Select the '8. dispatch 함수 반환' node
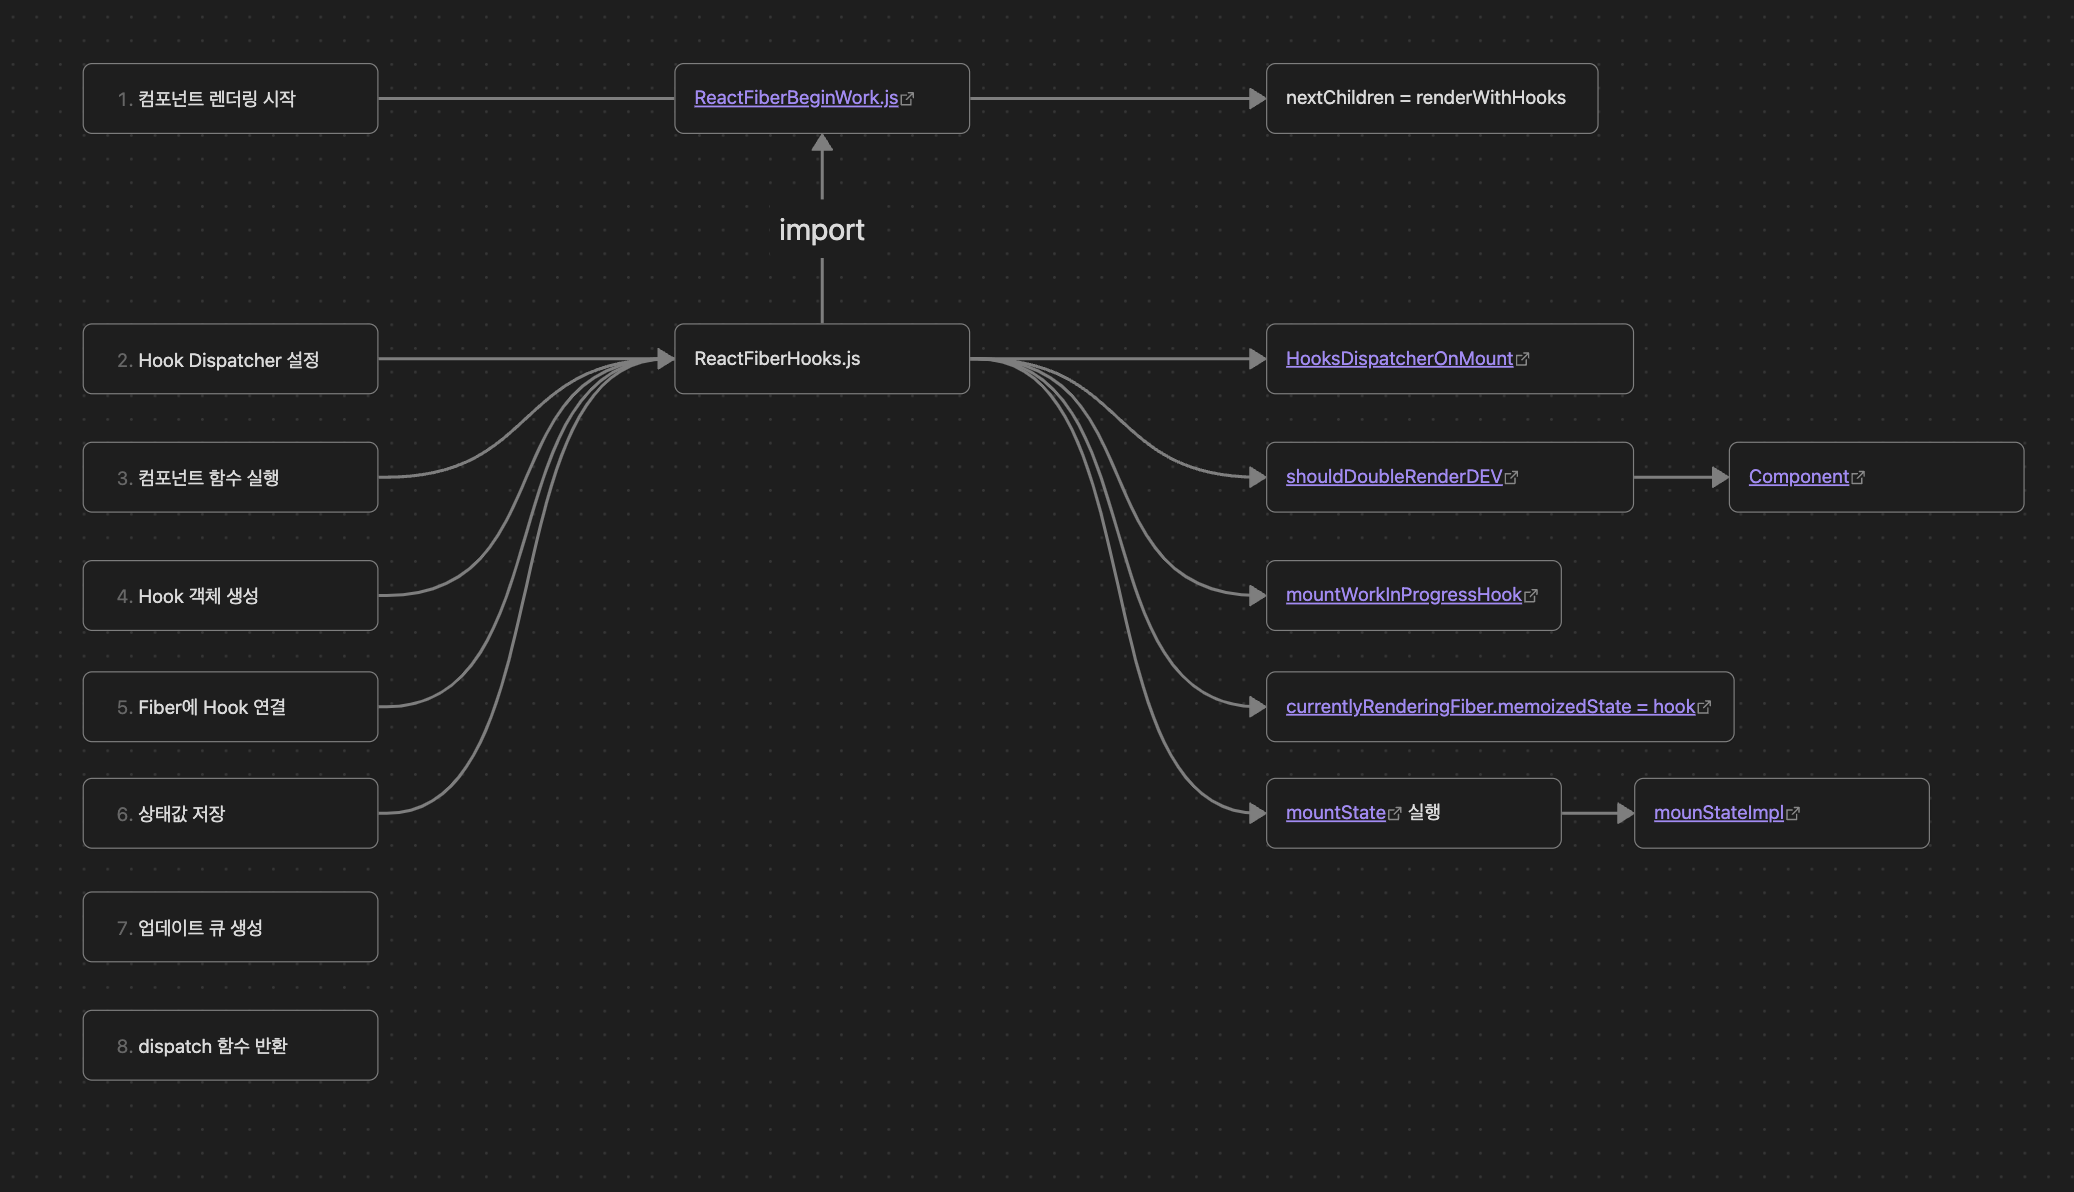The height and width of the screenshot is (1192, 2074). coord(230,1045)
